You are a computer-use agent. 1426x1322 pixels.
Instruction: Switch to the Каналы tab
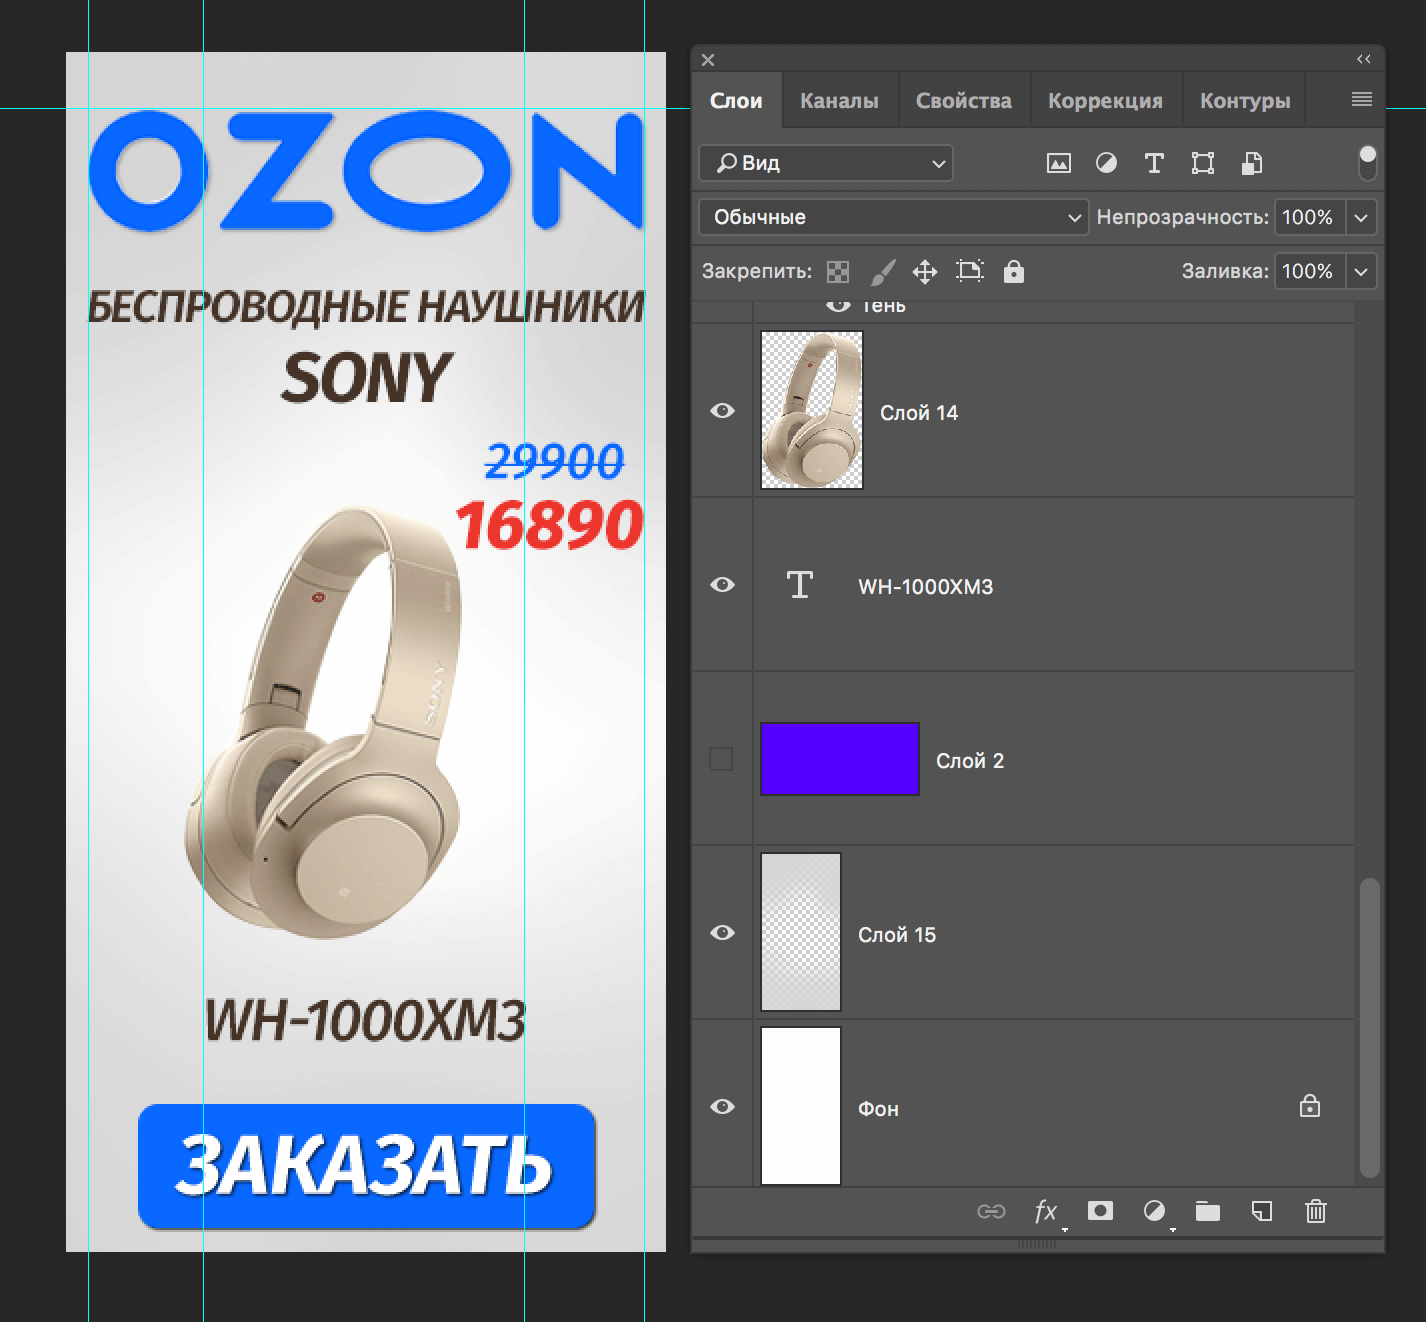coord(839,99)
